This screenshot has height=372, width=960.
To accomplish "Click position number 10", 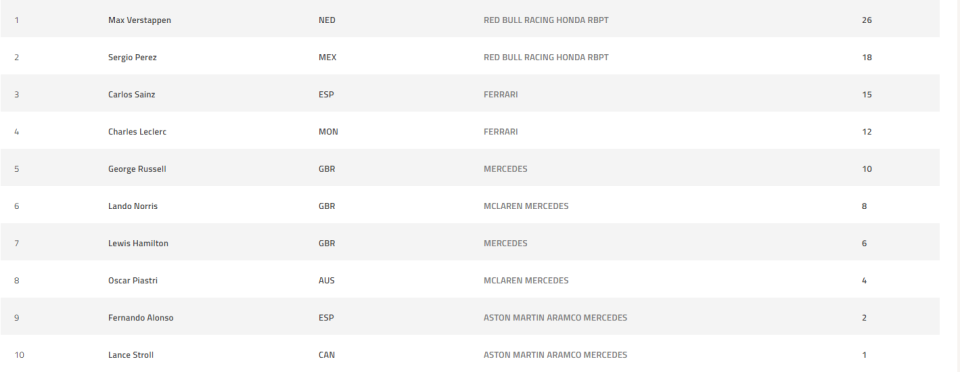I will coord(20,355).
